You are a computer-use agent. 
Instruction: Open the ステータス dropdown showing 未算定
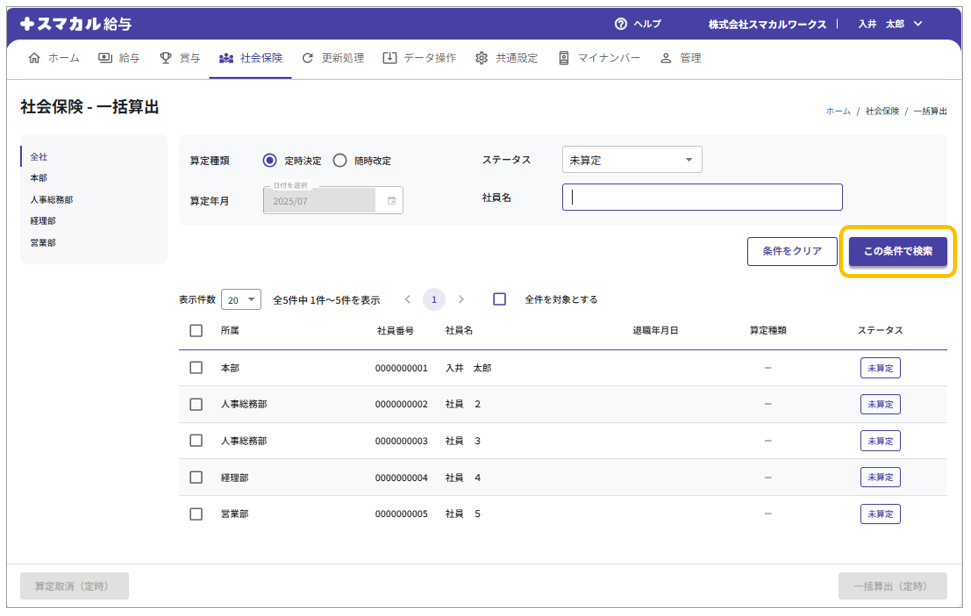coord(631,160)
